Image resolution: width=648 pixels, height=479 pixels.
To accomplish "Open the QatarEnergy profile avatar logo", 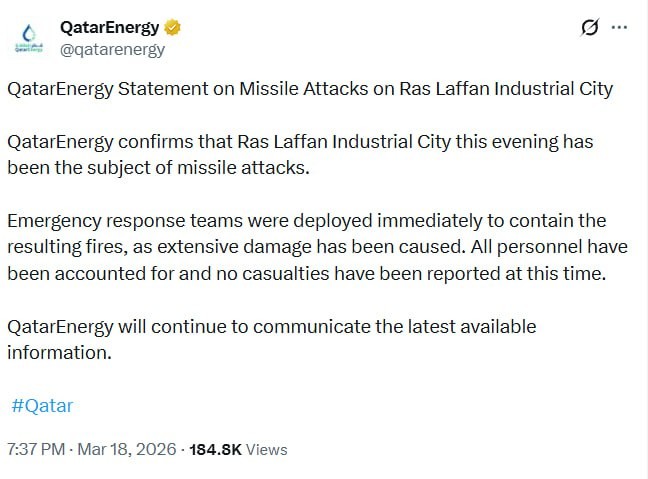I will pos(27,37).
